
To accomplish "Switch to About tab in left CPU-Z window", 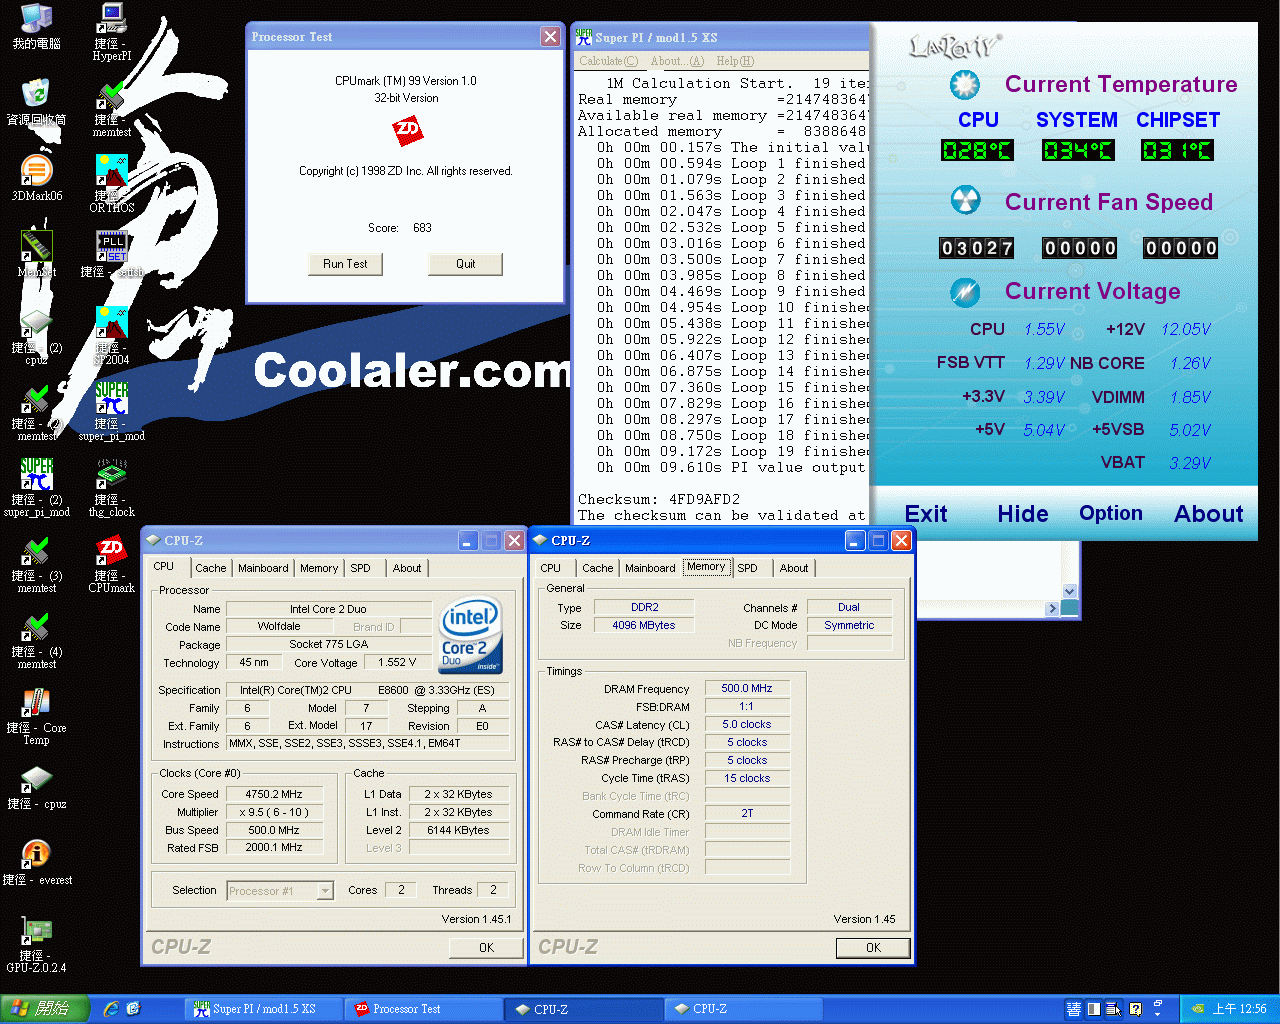I will 407,568.
